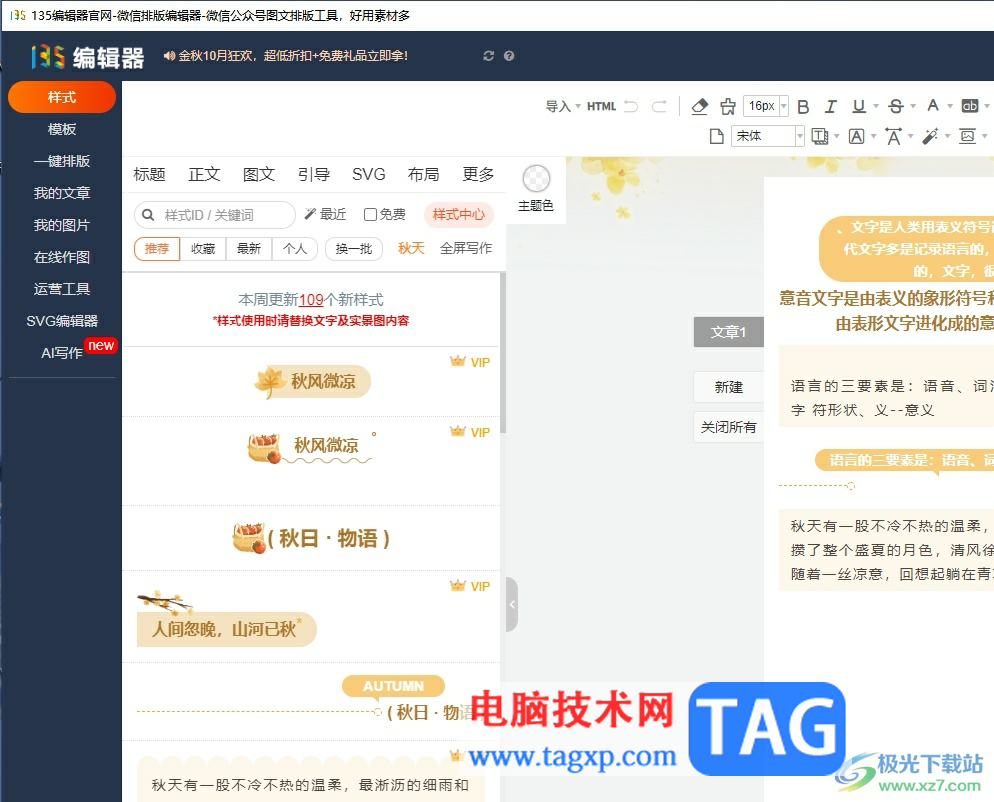Select the 秋日·物语 basket title style
This screenshot has height=802, width=994.
click(311, 538)
